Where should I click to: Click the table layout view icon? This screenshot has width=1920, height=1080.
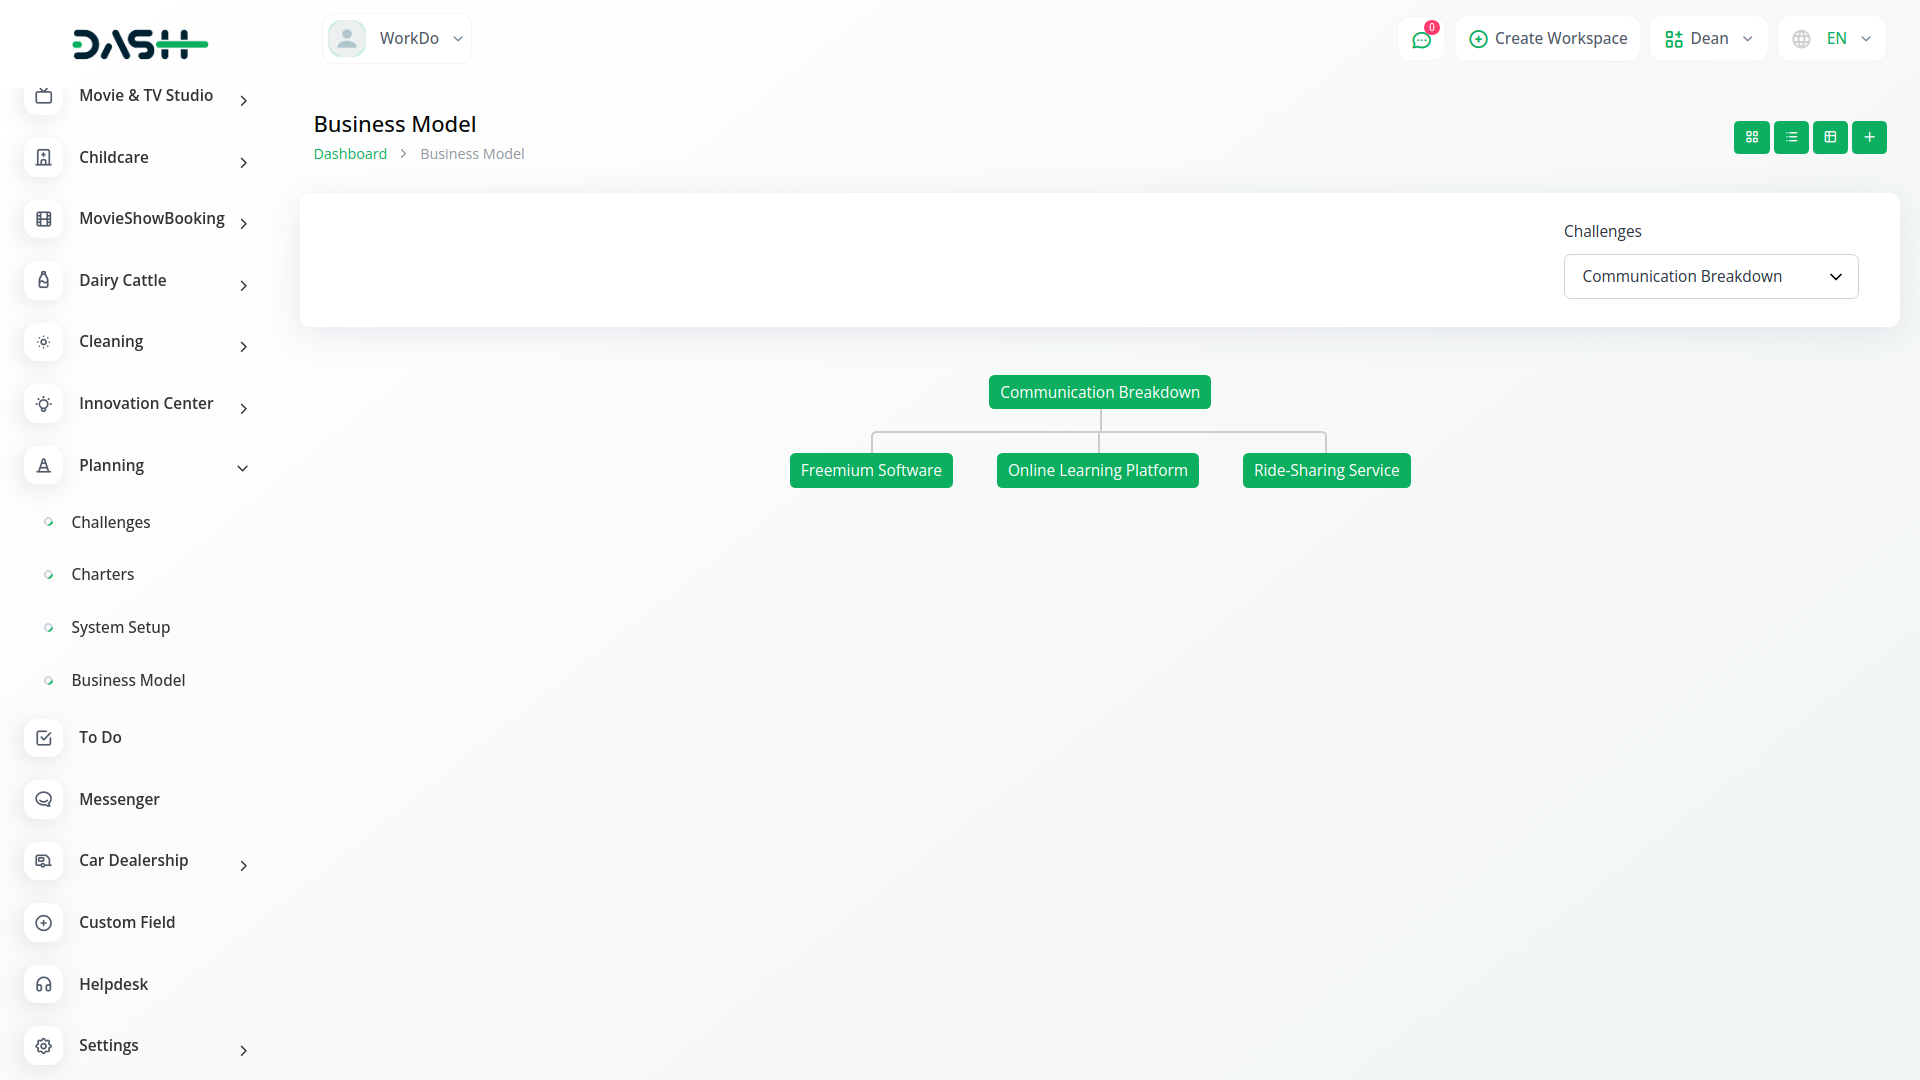tap(1830, 137)
